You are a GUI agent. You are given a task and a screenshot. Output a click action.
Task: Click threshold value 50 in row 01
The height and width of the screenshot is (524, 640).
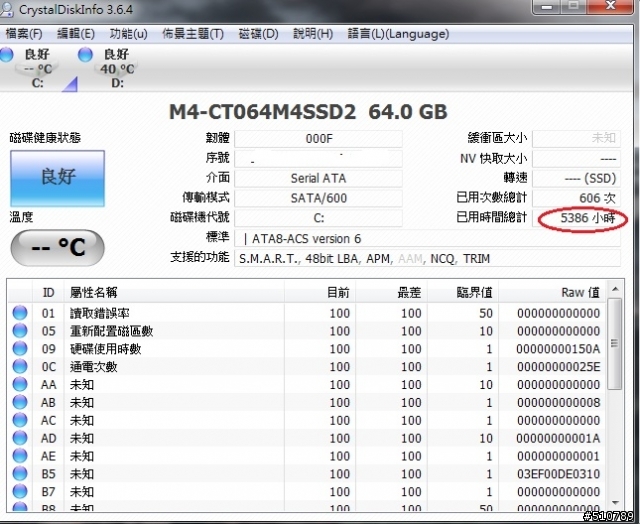[486, 313]
